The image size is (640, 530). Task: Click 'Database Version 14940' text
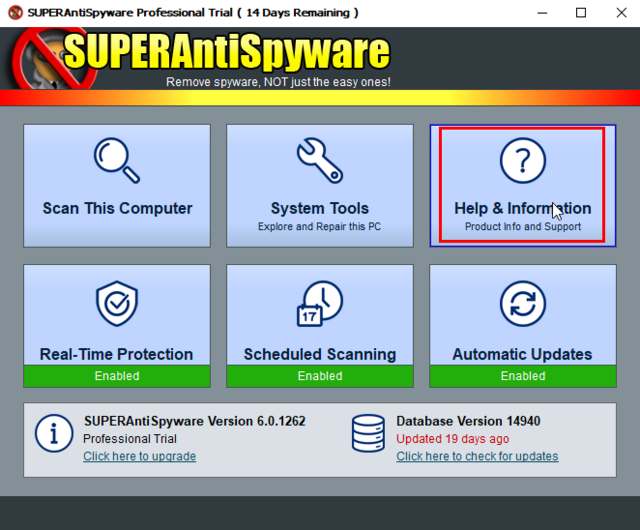pos(468,421)
